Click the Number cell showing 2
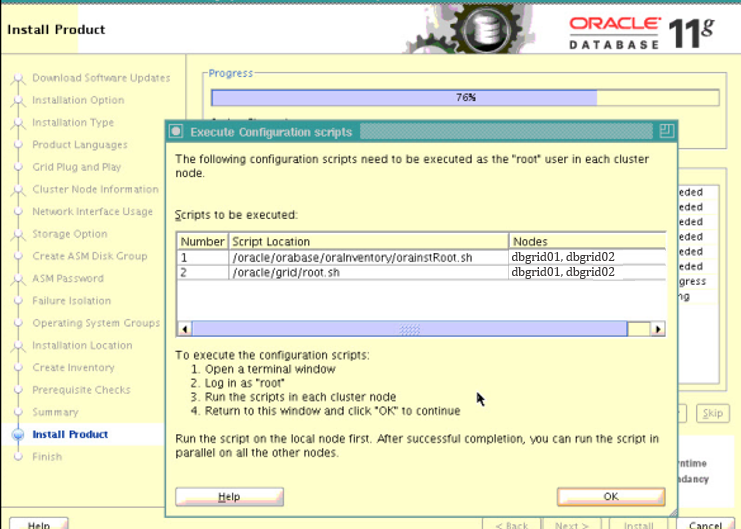Viewport: 741px width, 529px height. click(202, 272)
